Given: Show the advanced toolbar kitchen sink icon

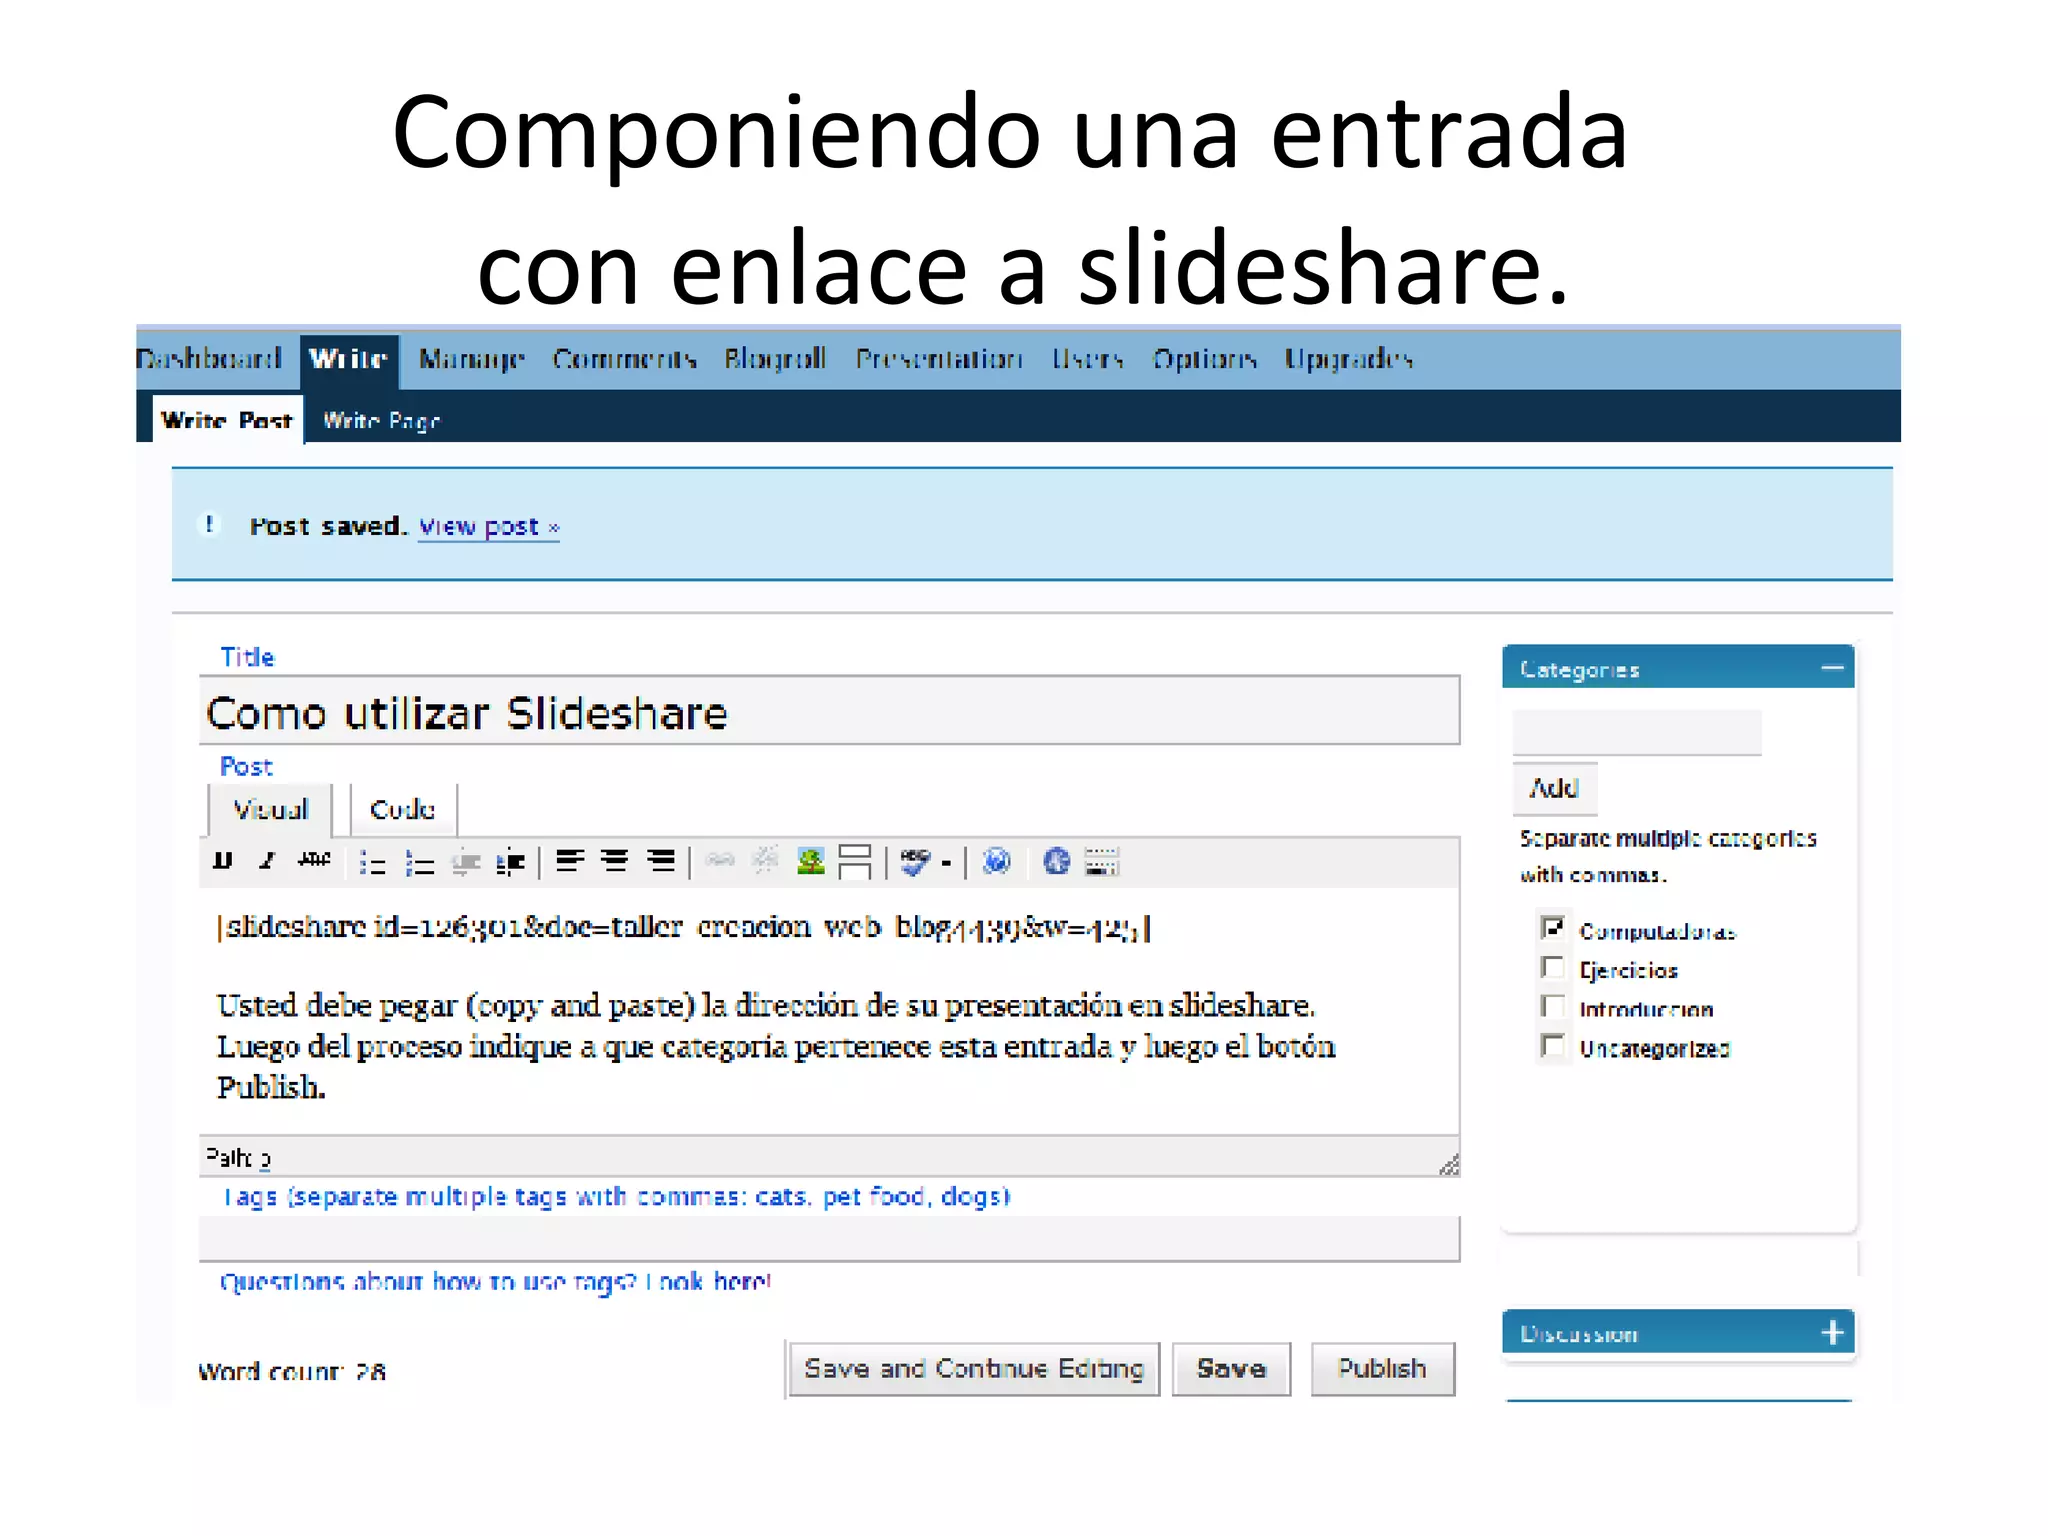Looking at the screenshot, I should point(1101,862).
